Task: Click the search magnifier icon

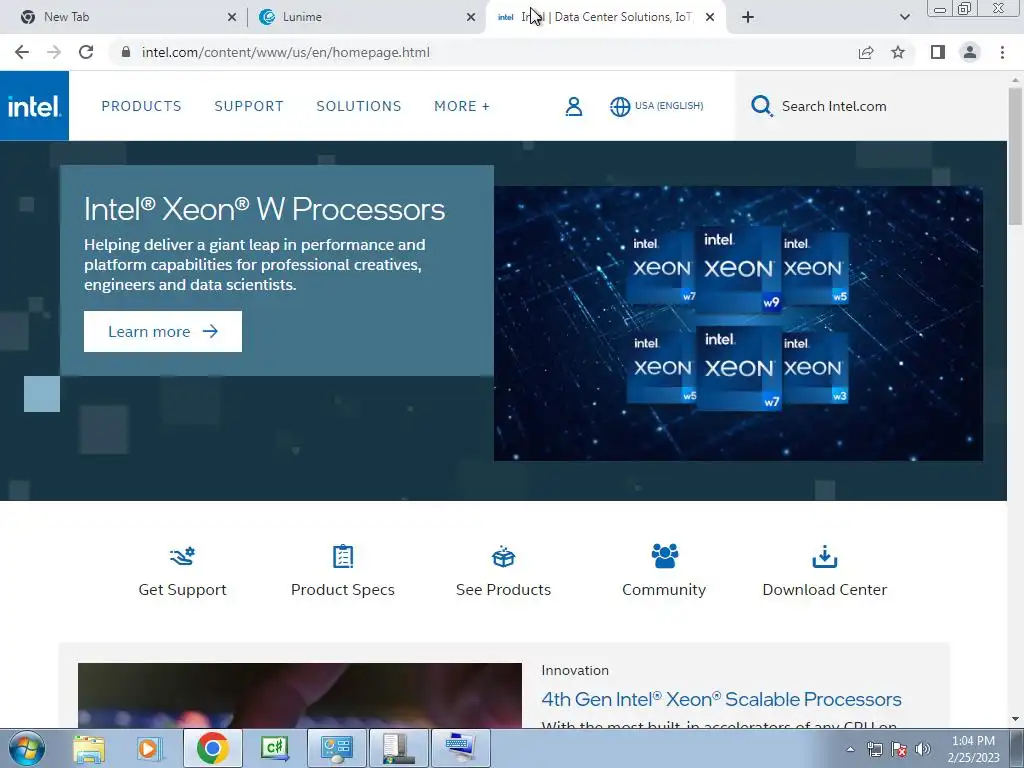Action: pos(761,106)
